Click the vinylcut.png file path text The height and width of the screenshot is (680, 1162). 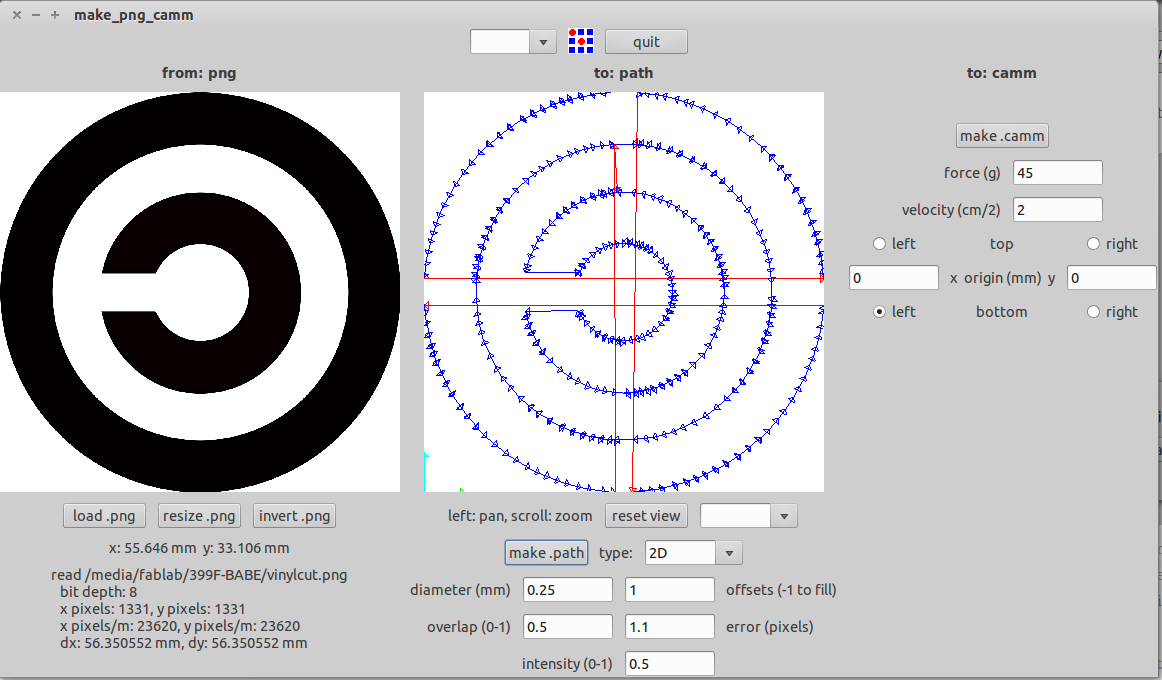199,575
